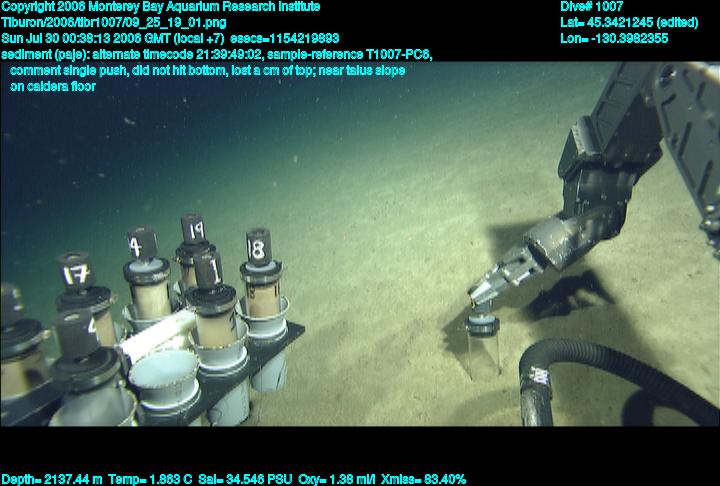Select the push core labeled 19
The width and height of the screenshot is (720, 486).
tap(192, 233)
